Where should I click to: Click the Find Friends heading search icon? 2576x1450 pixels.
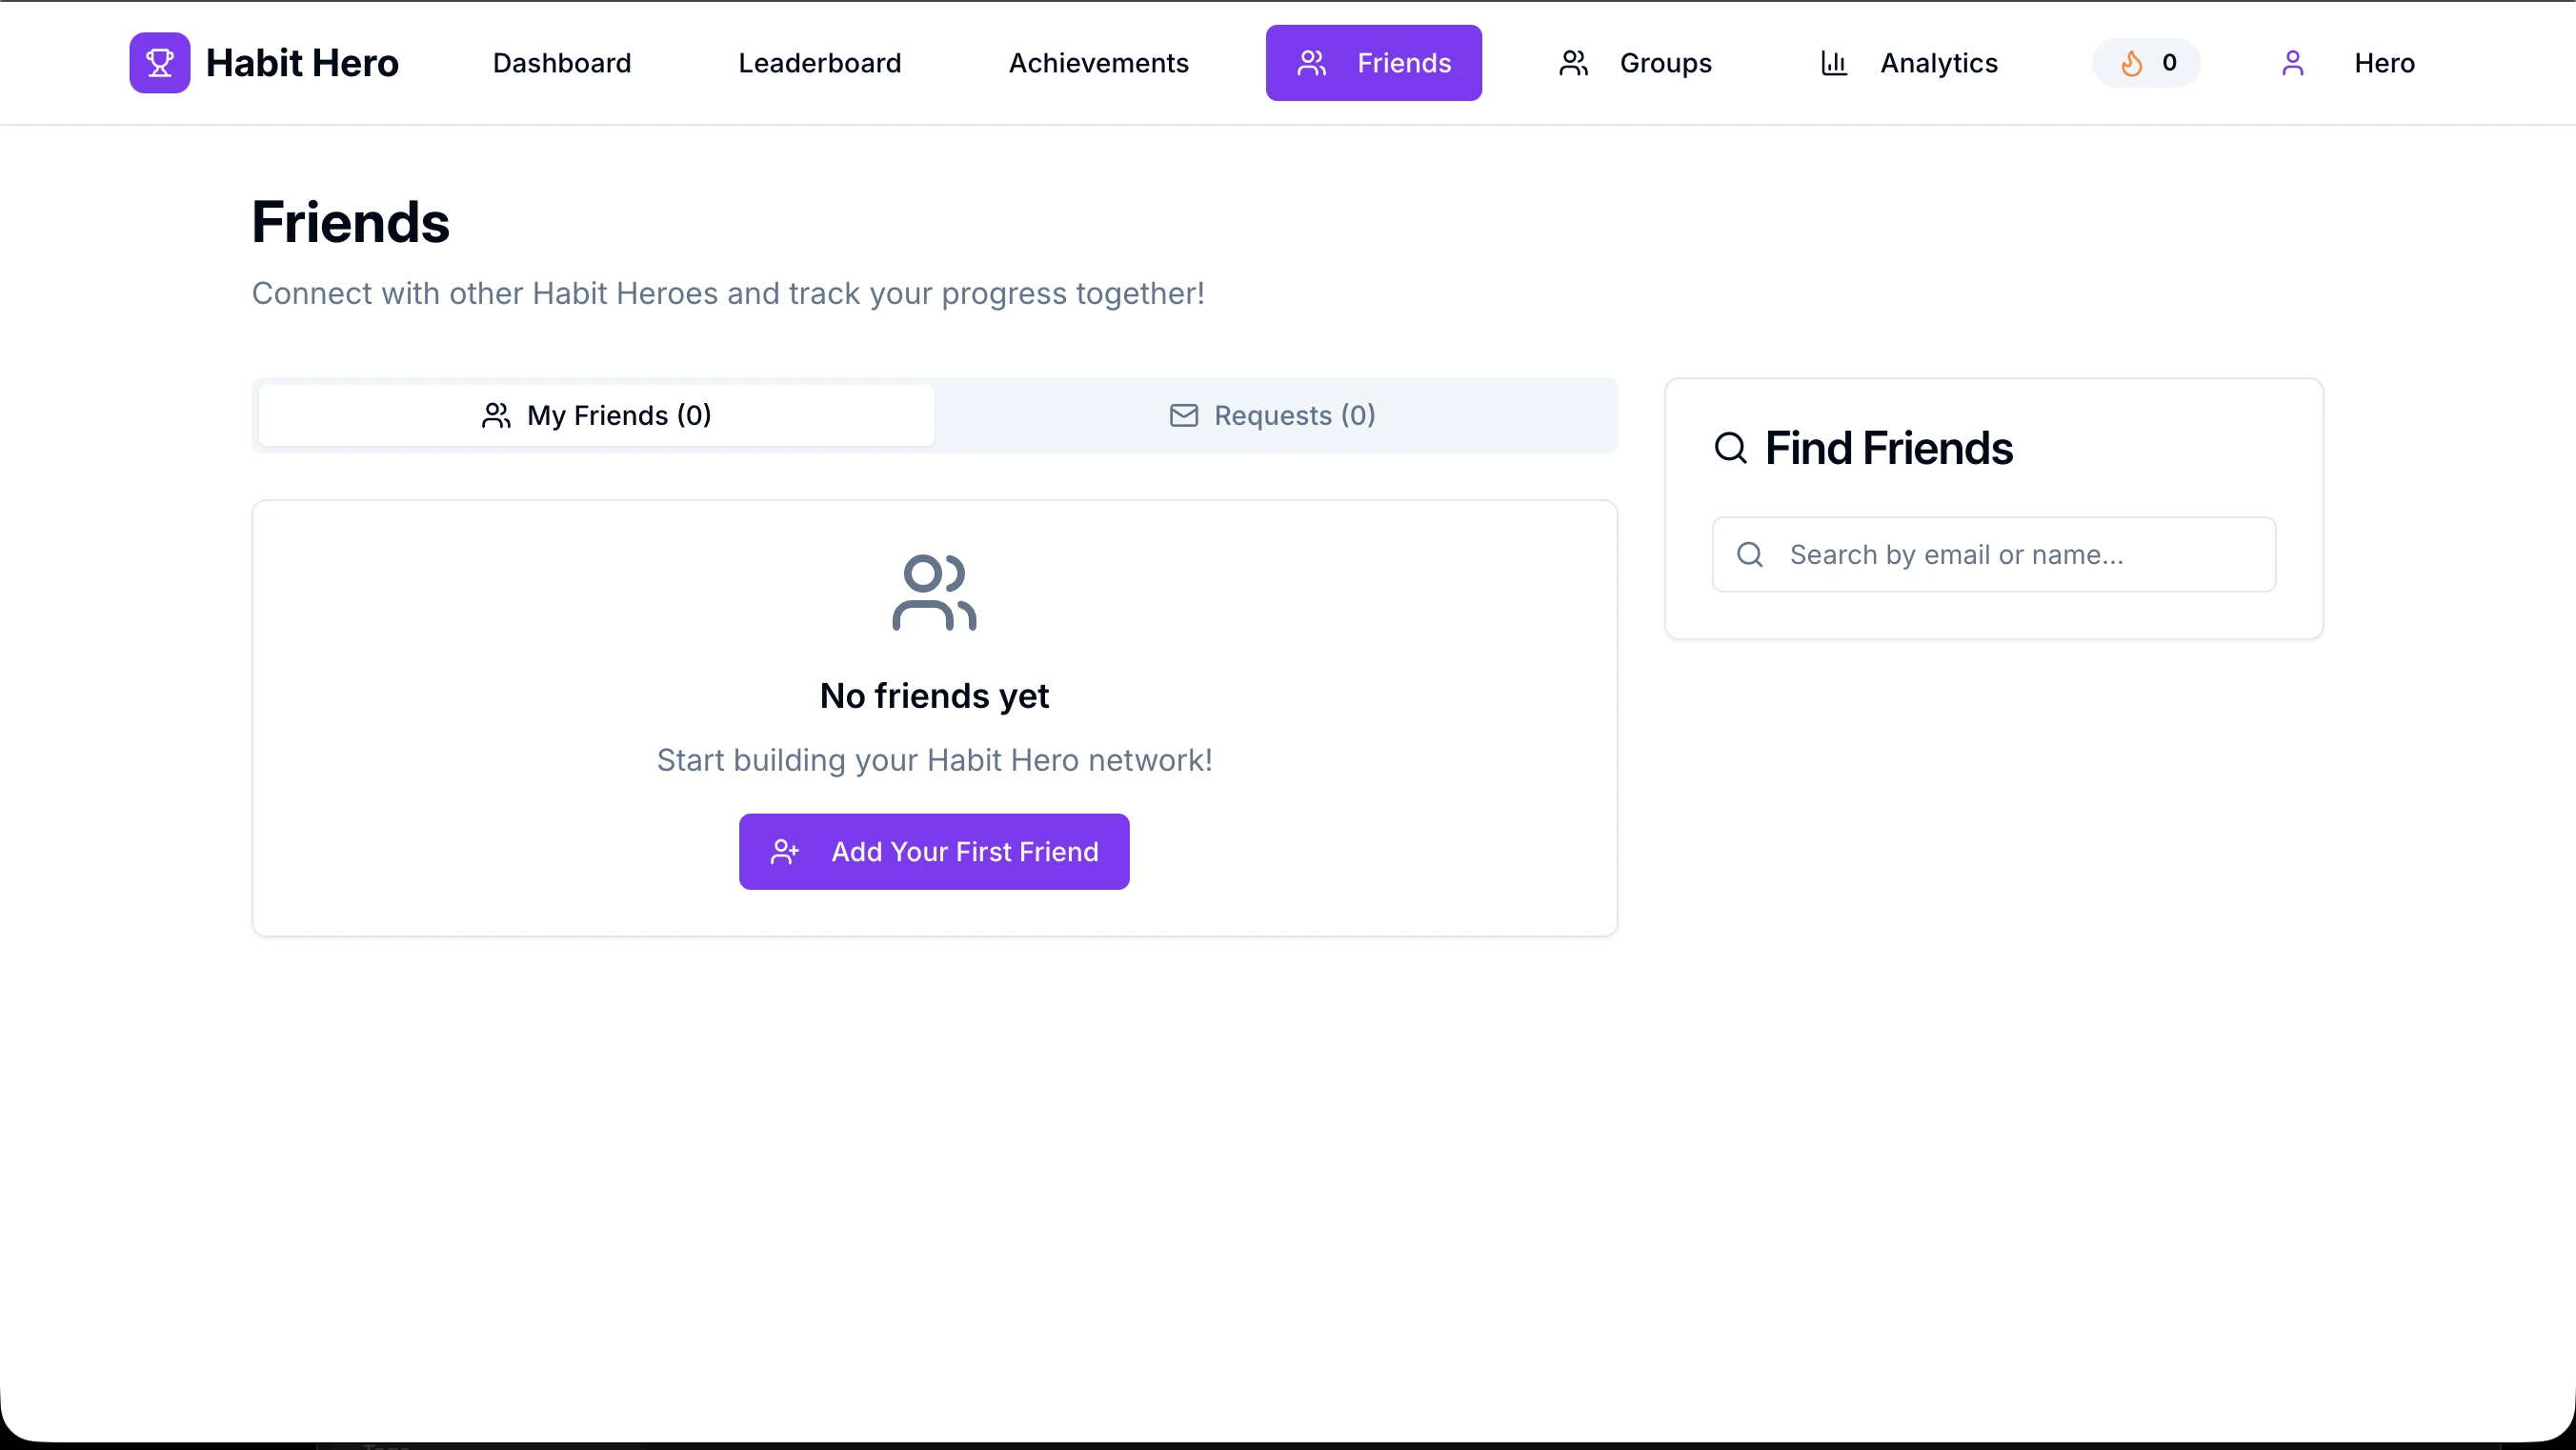pyautogui.click(x=1730, y=448)
